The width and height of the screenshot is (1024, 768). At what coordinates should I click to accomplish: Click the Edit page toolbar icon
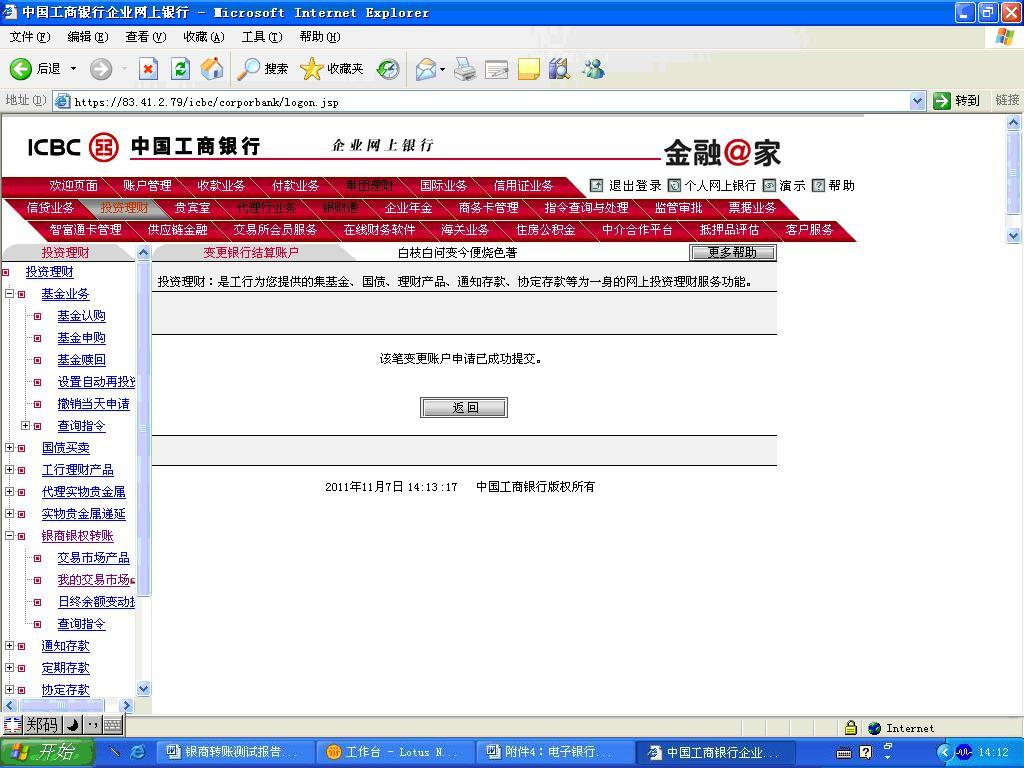[x=496, y=69]
